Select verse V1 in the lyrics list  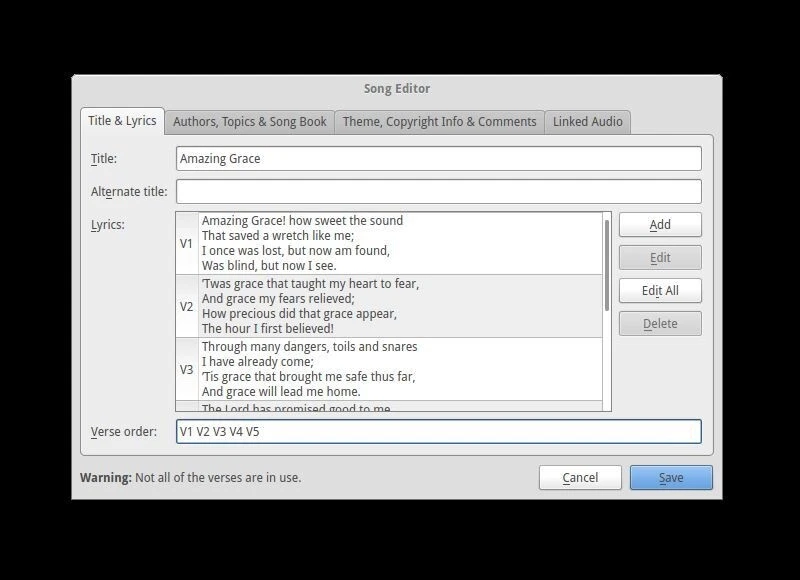click(x=390, y=241)
